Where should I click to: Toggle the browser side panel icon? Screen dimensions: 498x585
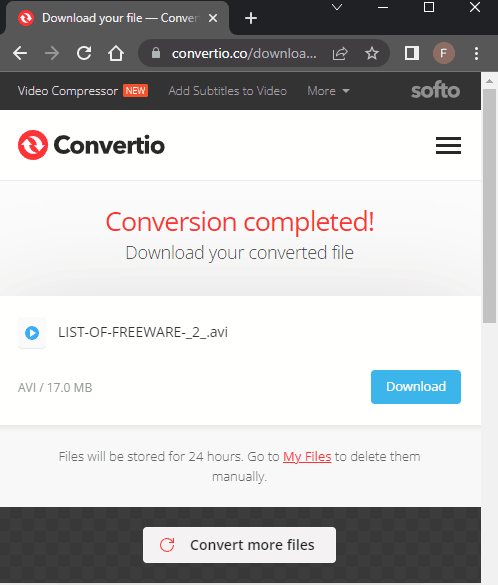coord(412,53)
